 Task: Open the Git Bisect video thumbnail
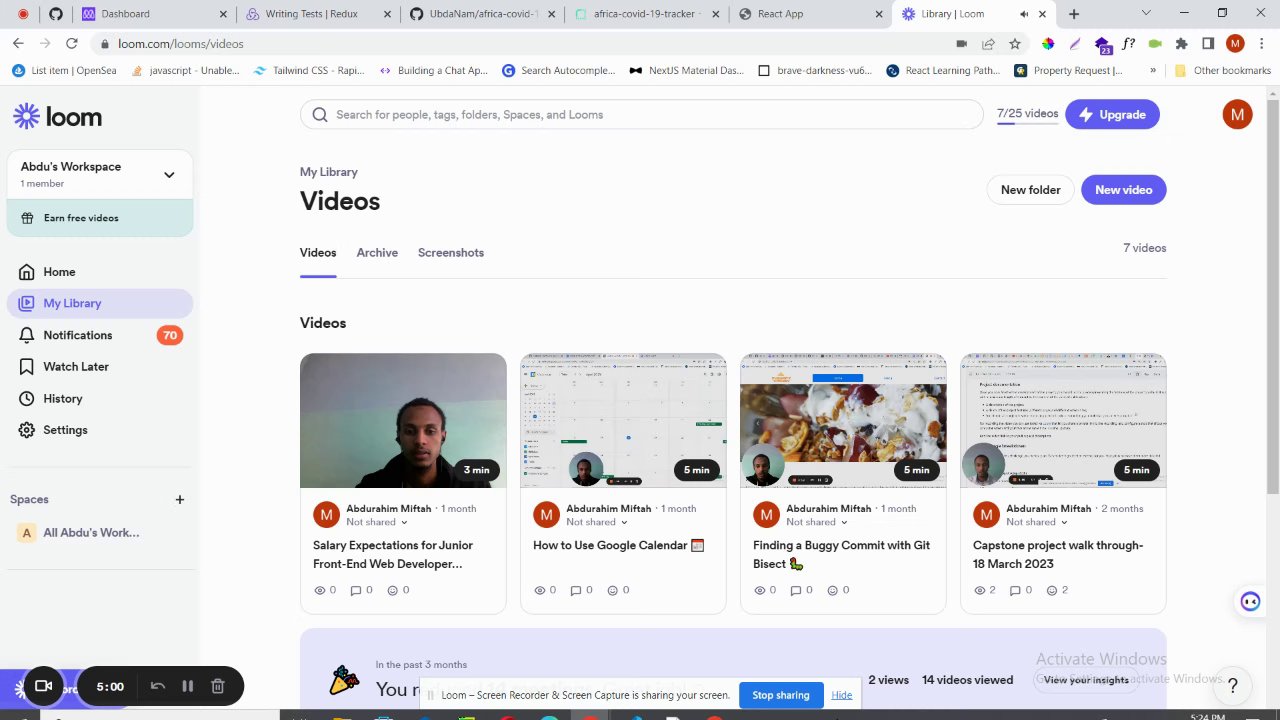click(x=843, y=421)
